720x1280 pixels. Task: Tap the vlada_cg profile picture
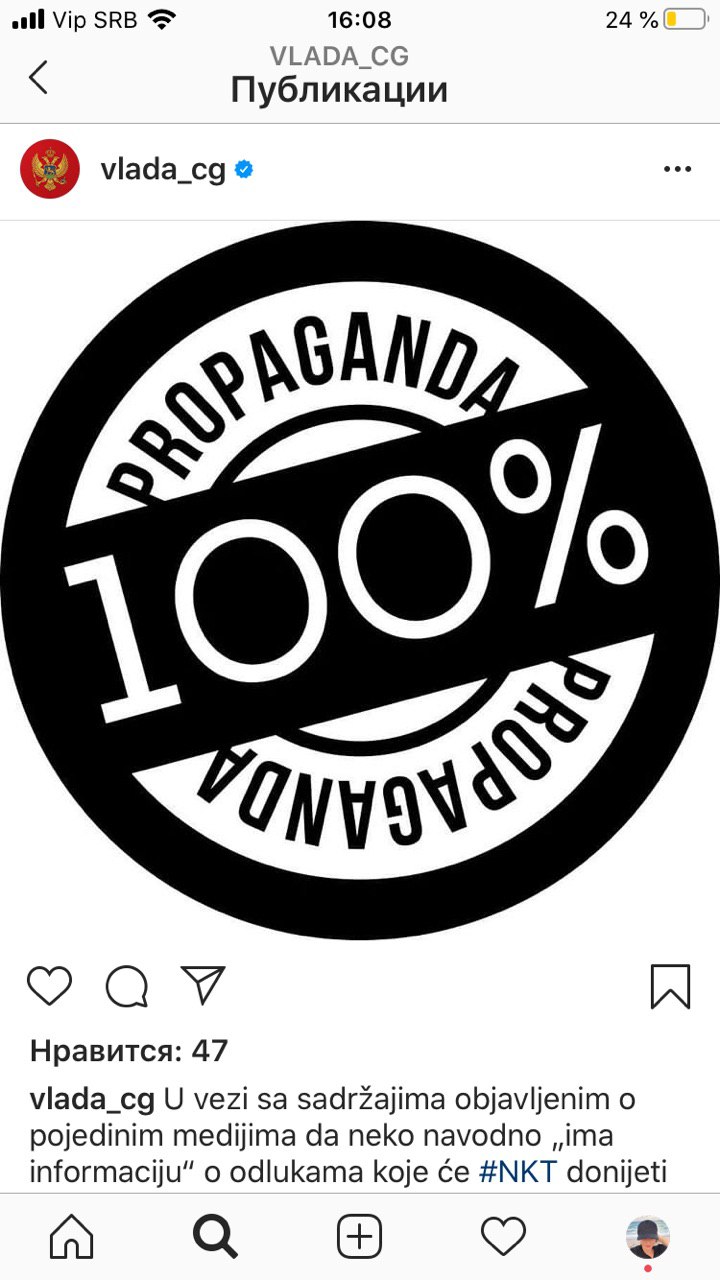click(x=50, y=169)
